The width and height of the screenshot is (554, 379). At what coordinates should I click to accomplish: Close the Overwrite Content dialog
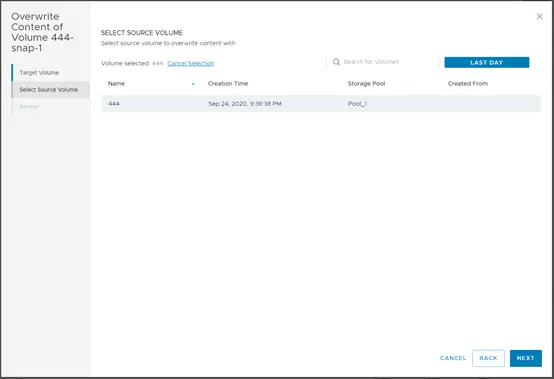539,16
